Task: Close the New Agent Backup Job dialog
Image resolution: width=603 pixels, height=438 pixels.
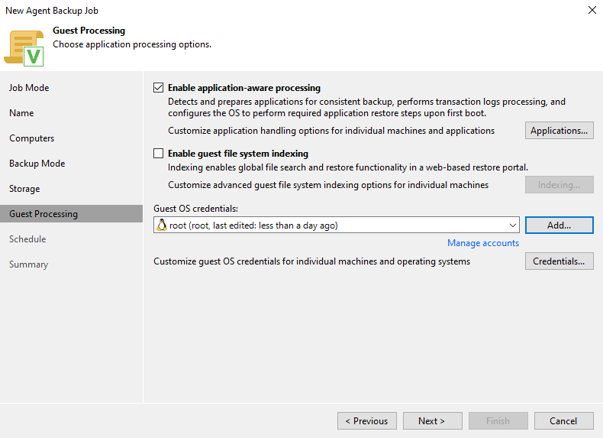Action: click(x=592, y=10)
